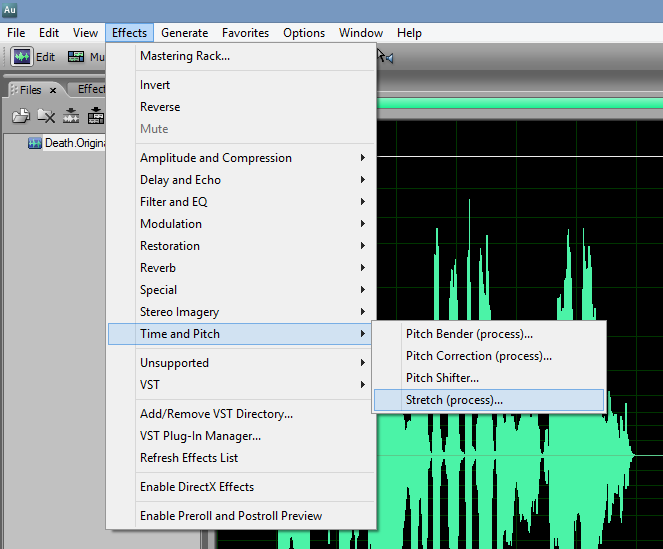Click the Insert into Edit view icon

tap(71, 116)
